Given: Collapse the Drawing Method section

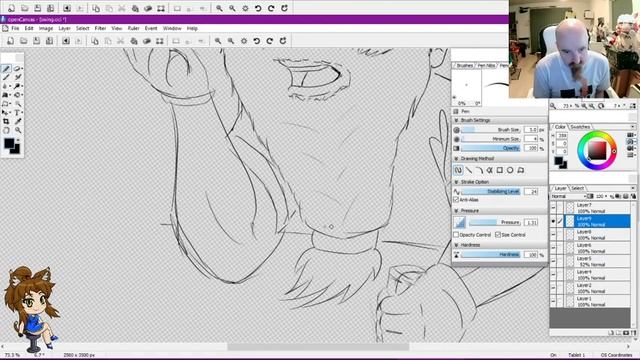Looking at the screenshot, I should pos(456,158).
